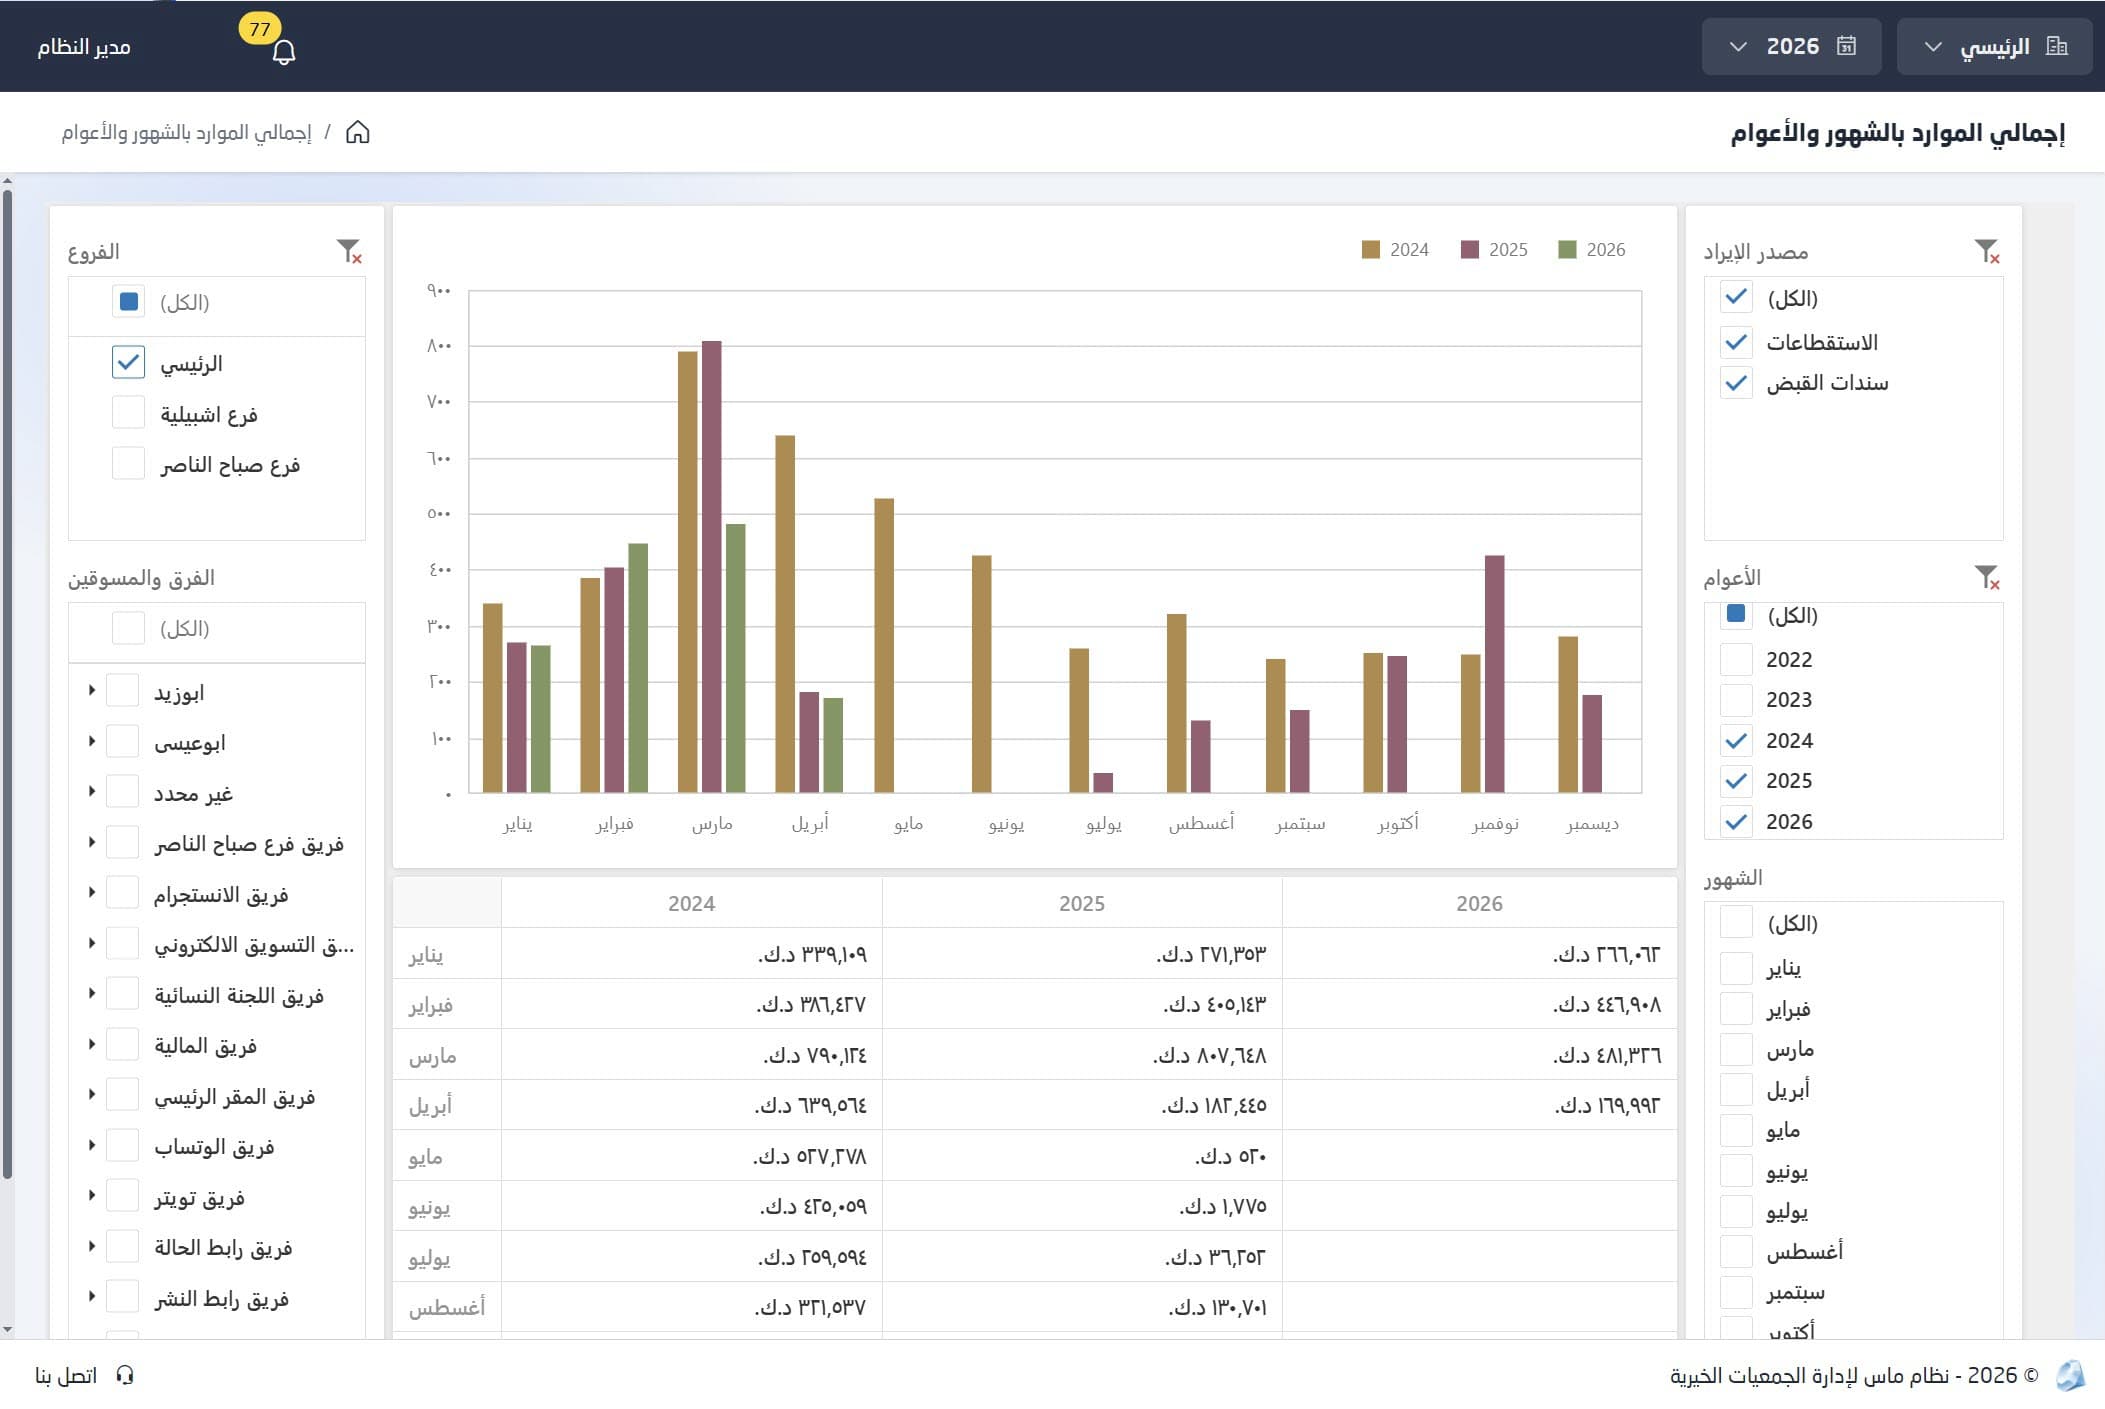Viewport: 2105px width, 1409px height.
Task: Open the notifications bell icon
Action: tap(284, 51)
